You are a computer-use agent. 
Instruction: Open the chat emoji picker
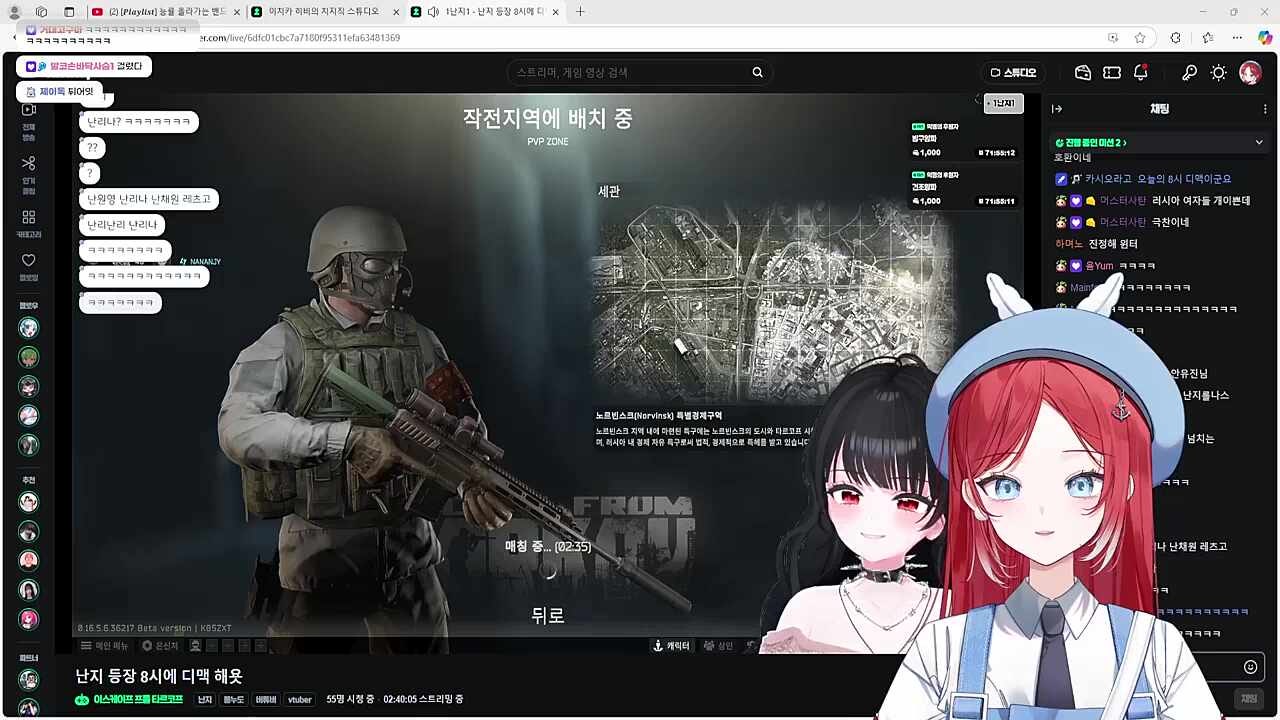pos(1250,667)
